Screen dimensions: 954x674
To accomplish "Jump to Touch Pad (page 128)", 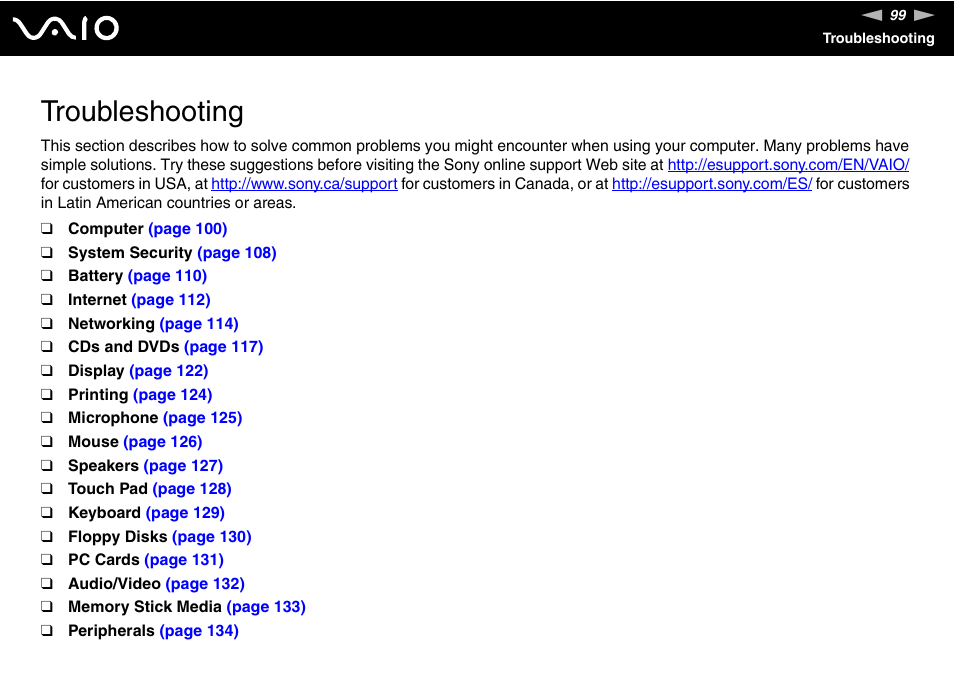I will point(192,489).
